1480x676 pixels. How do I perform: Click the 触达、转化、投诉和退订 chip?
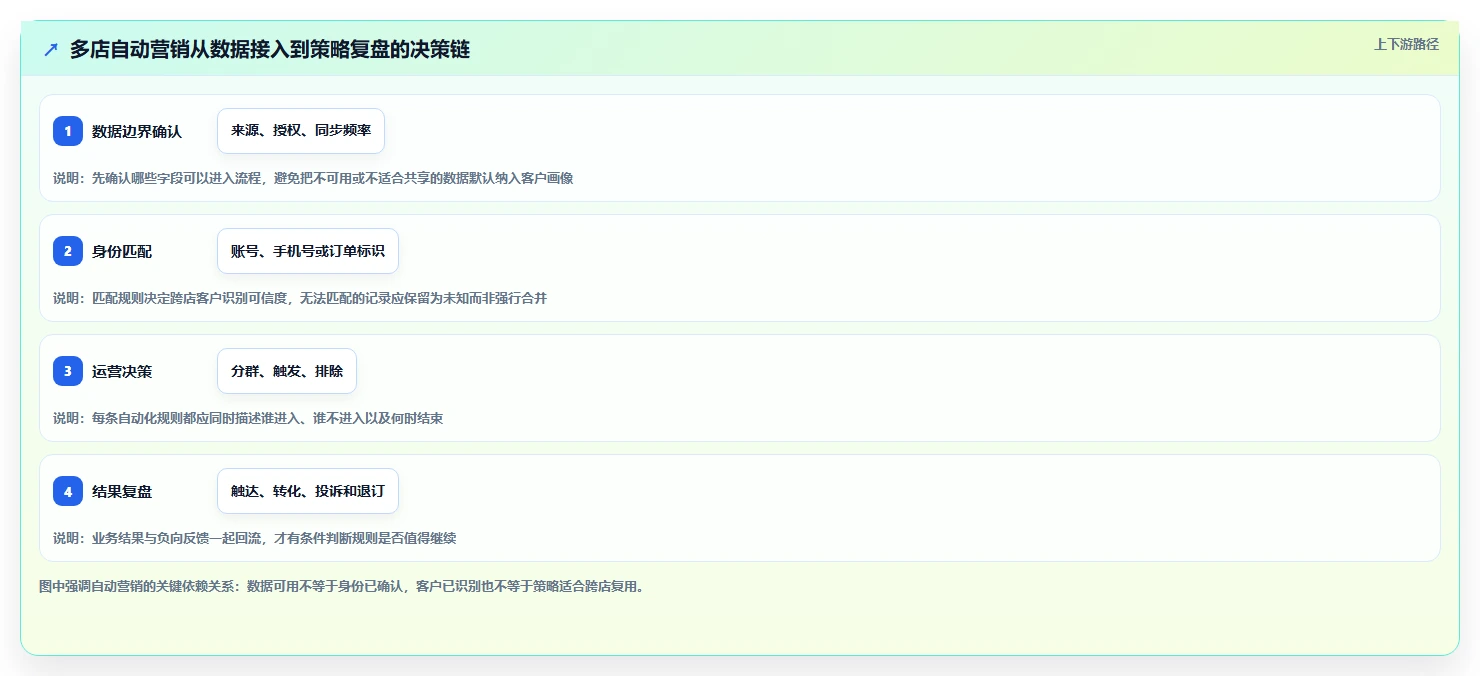[x=308, y=491]
